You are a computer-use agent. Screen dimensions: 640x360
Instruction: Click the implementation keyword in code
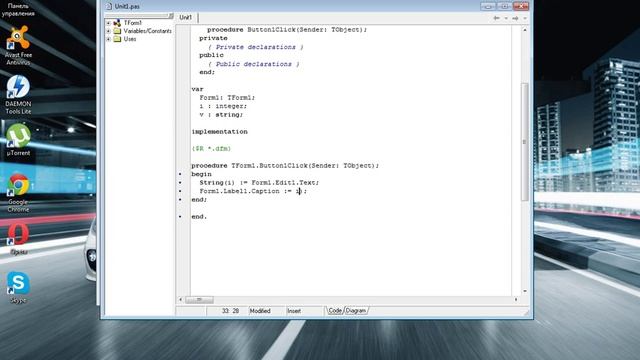(x=220, y=132)
